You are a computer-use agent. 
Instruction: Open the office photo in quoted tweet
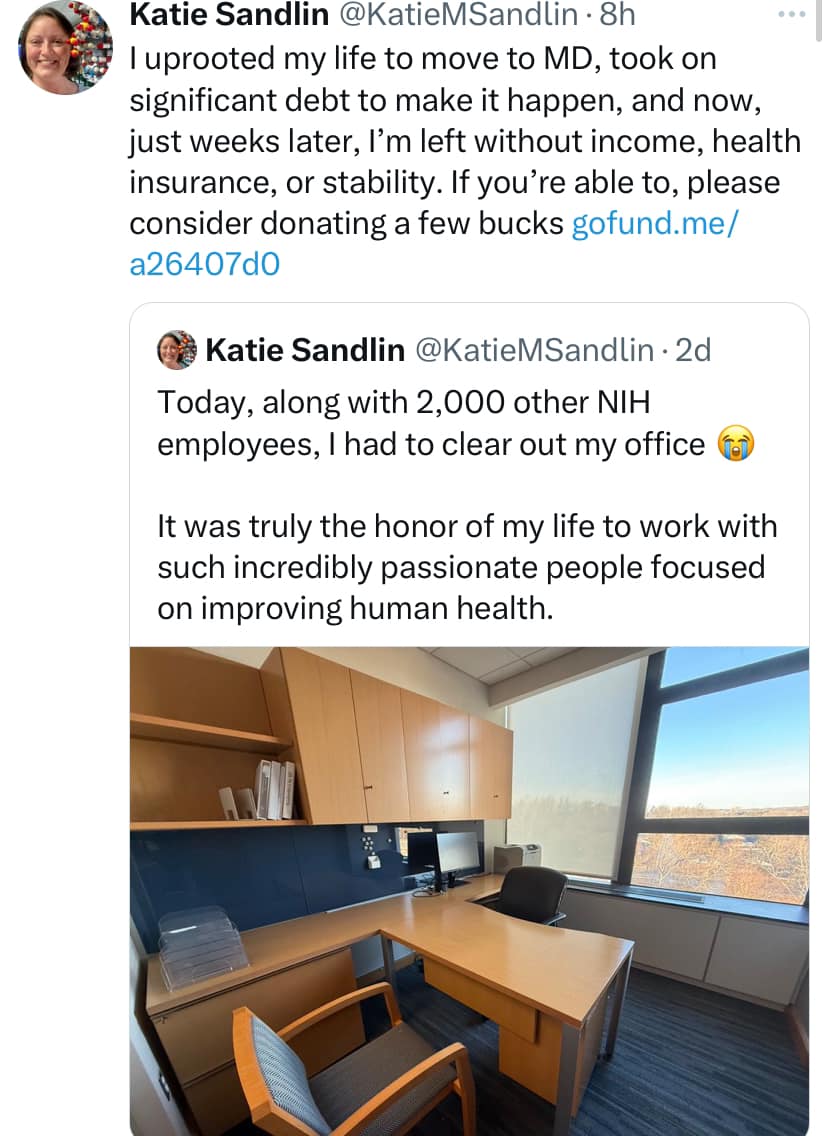[469, 890]
